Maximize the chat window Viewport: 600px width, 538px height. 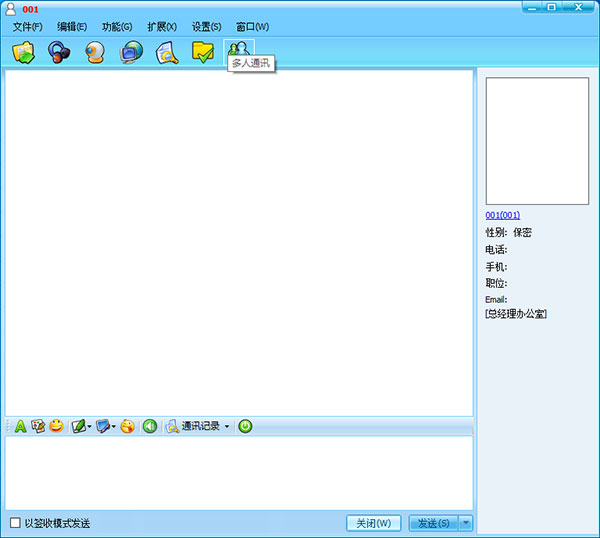[x=551, y=7]
